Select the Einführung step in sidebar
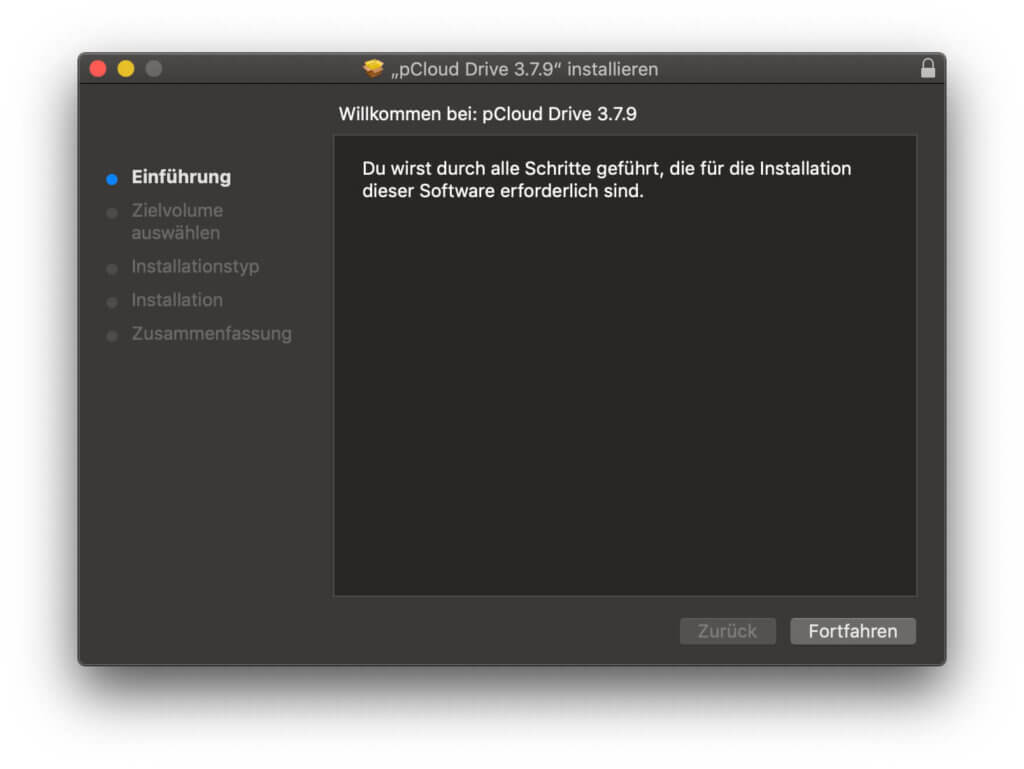Viewport: 1024px width, 769px height. click(181, 177)
